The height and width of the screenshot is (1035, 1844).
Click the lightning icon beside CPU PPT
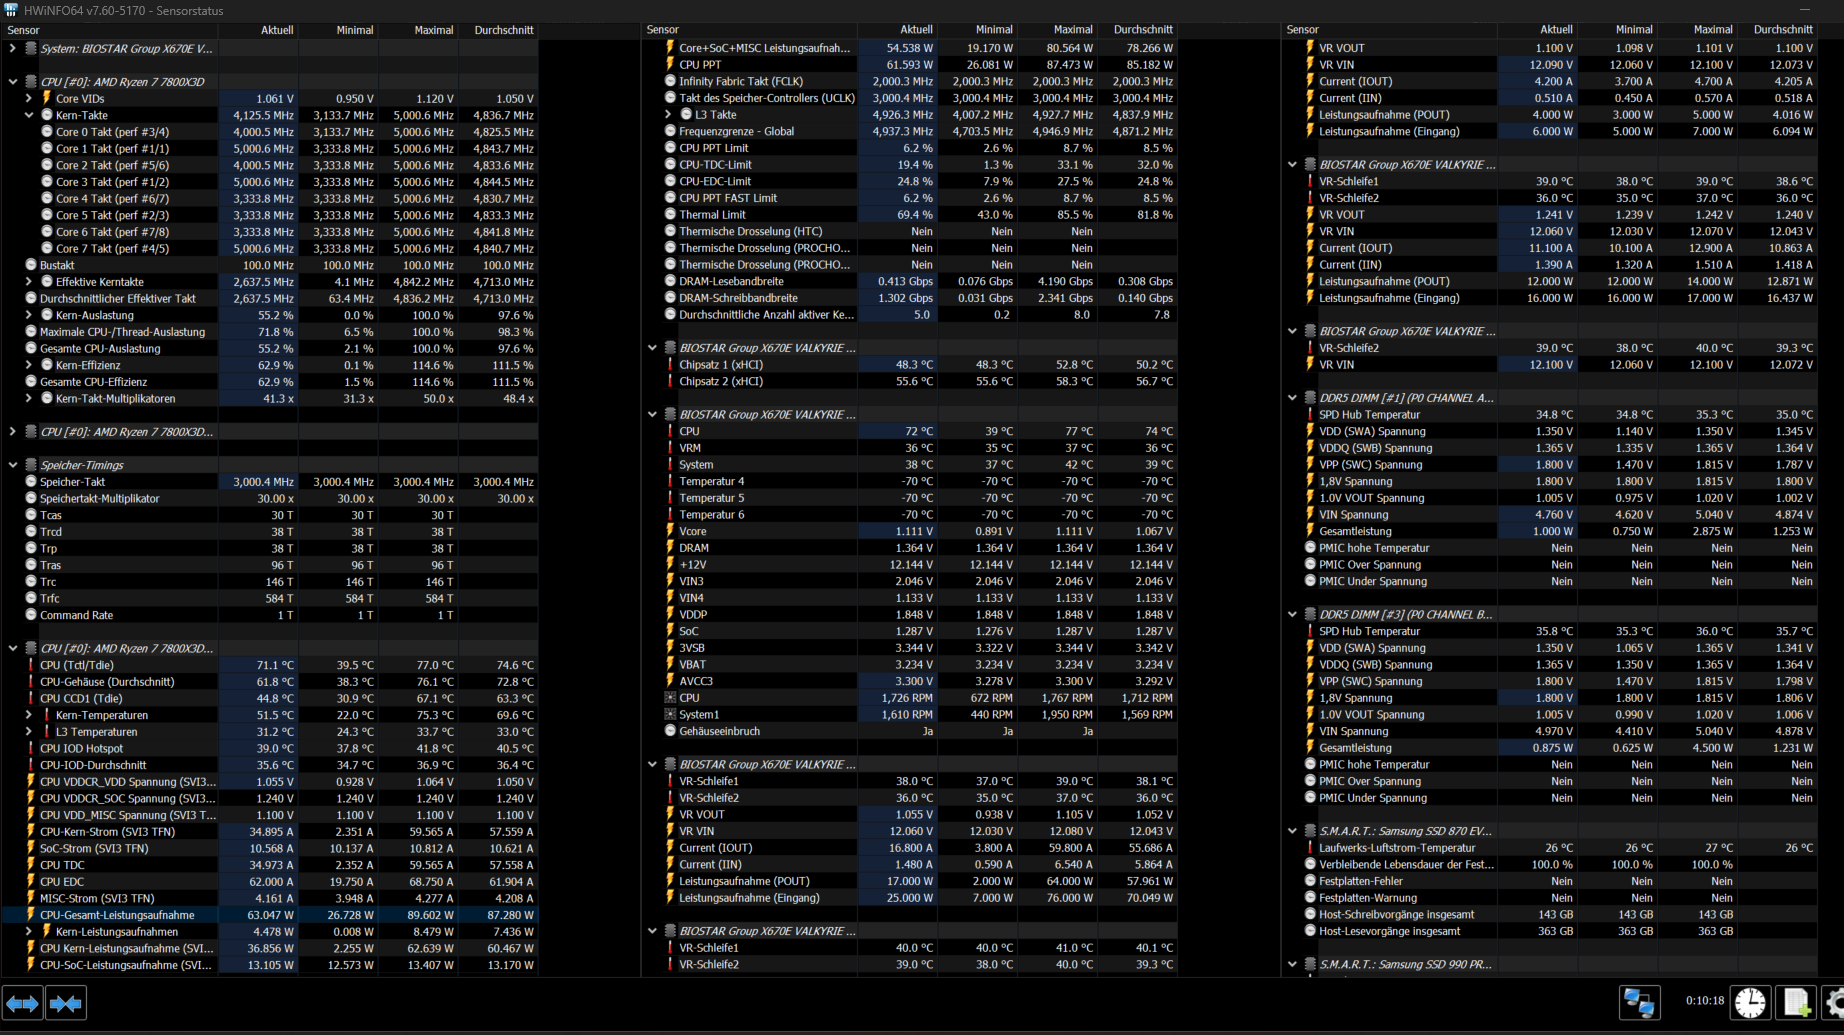(x=670, y=64)
